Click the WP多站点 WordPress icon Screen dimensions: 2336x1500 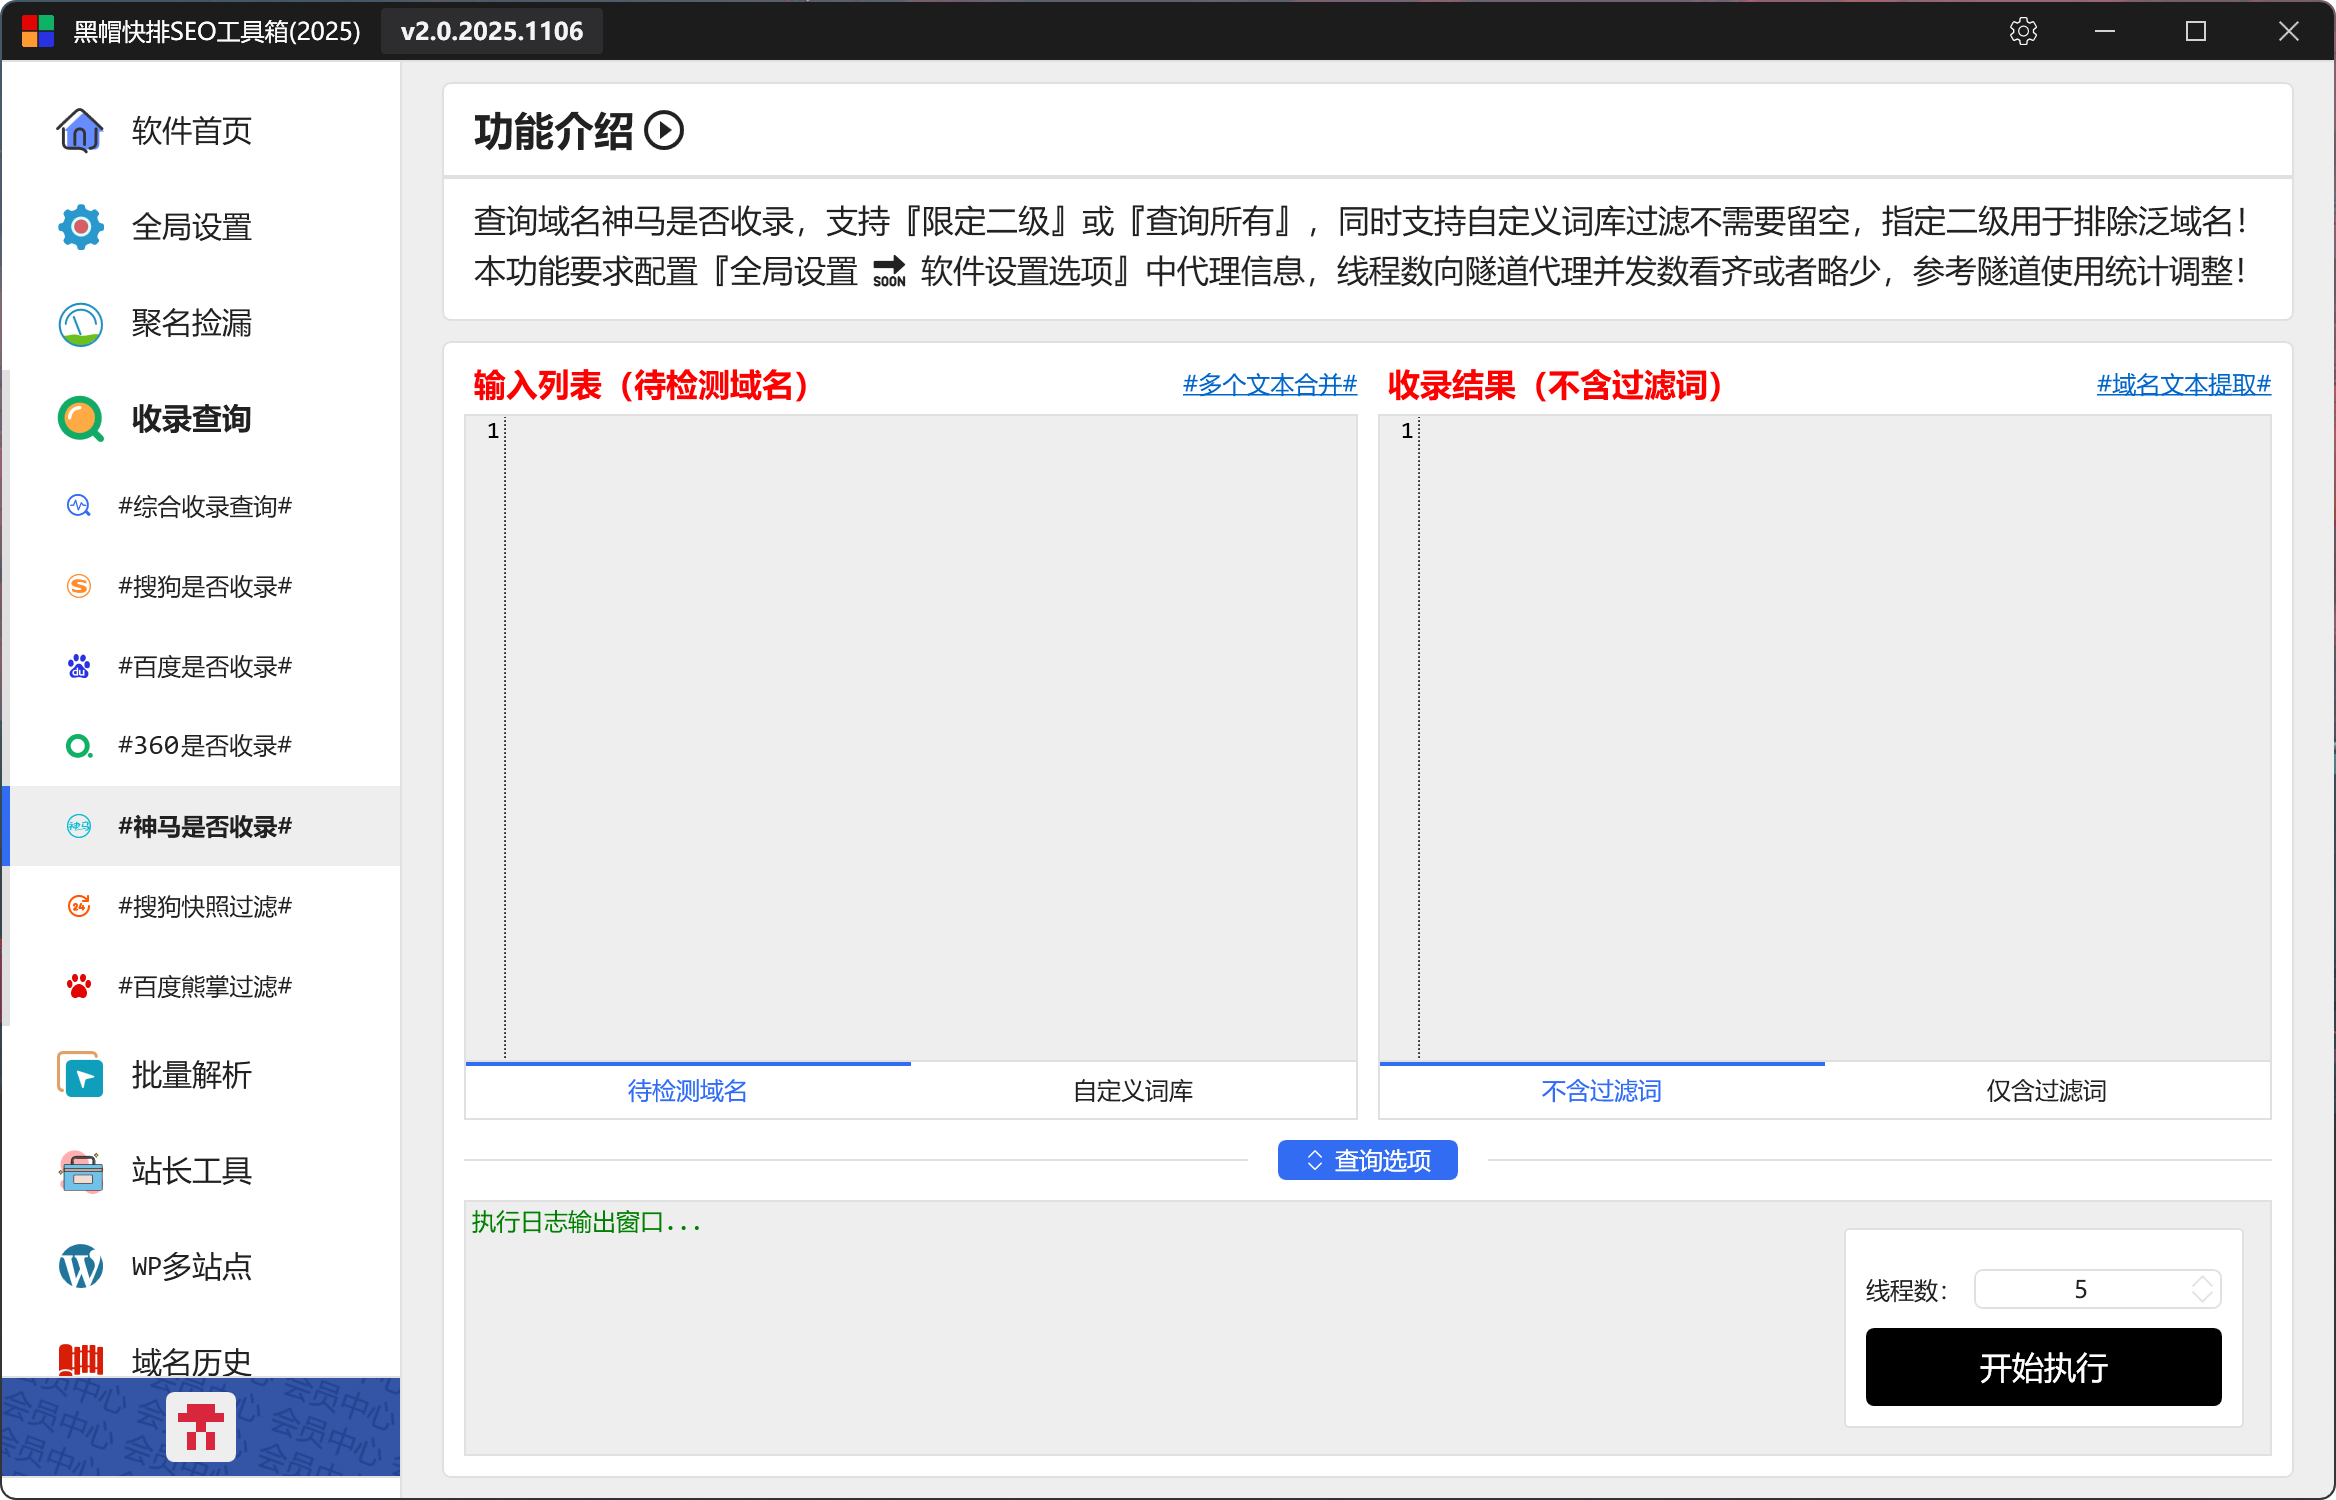pyautogui.click(x=80, y=1267)
